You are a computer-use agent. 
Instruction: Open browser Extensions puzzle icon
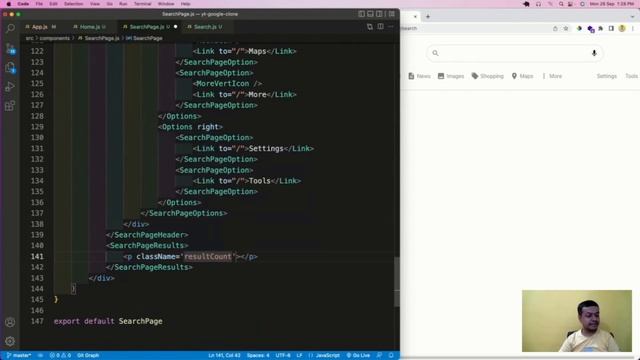click(x=601, y=29)
